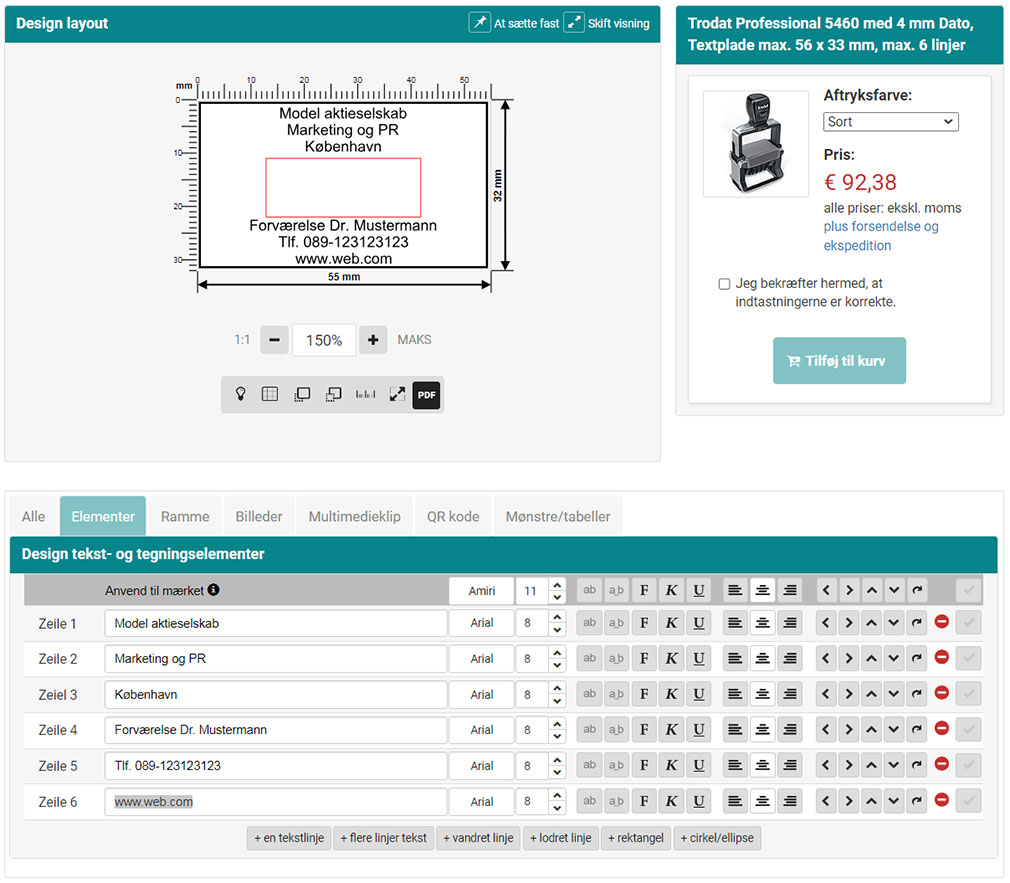Viewport: 1010px width, 883px height.
Task: Click the lightbulb hint icon
Action: (x=240, y=395)
